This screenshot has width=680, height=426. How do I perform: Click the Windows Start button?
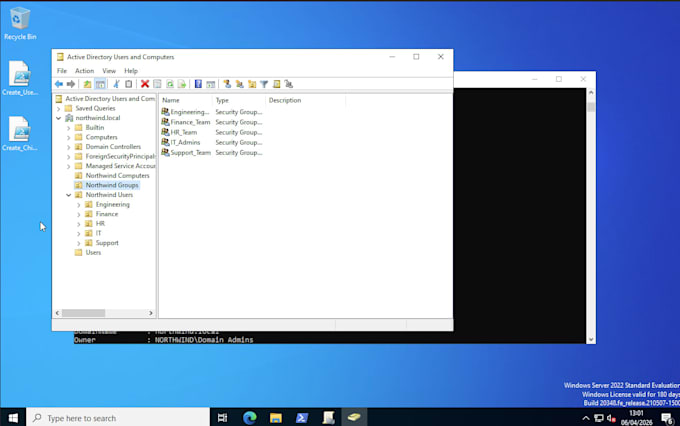point(13,418)
